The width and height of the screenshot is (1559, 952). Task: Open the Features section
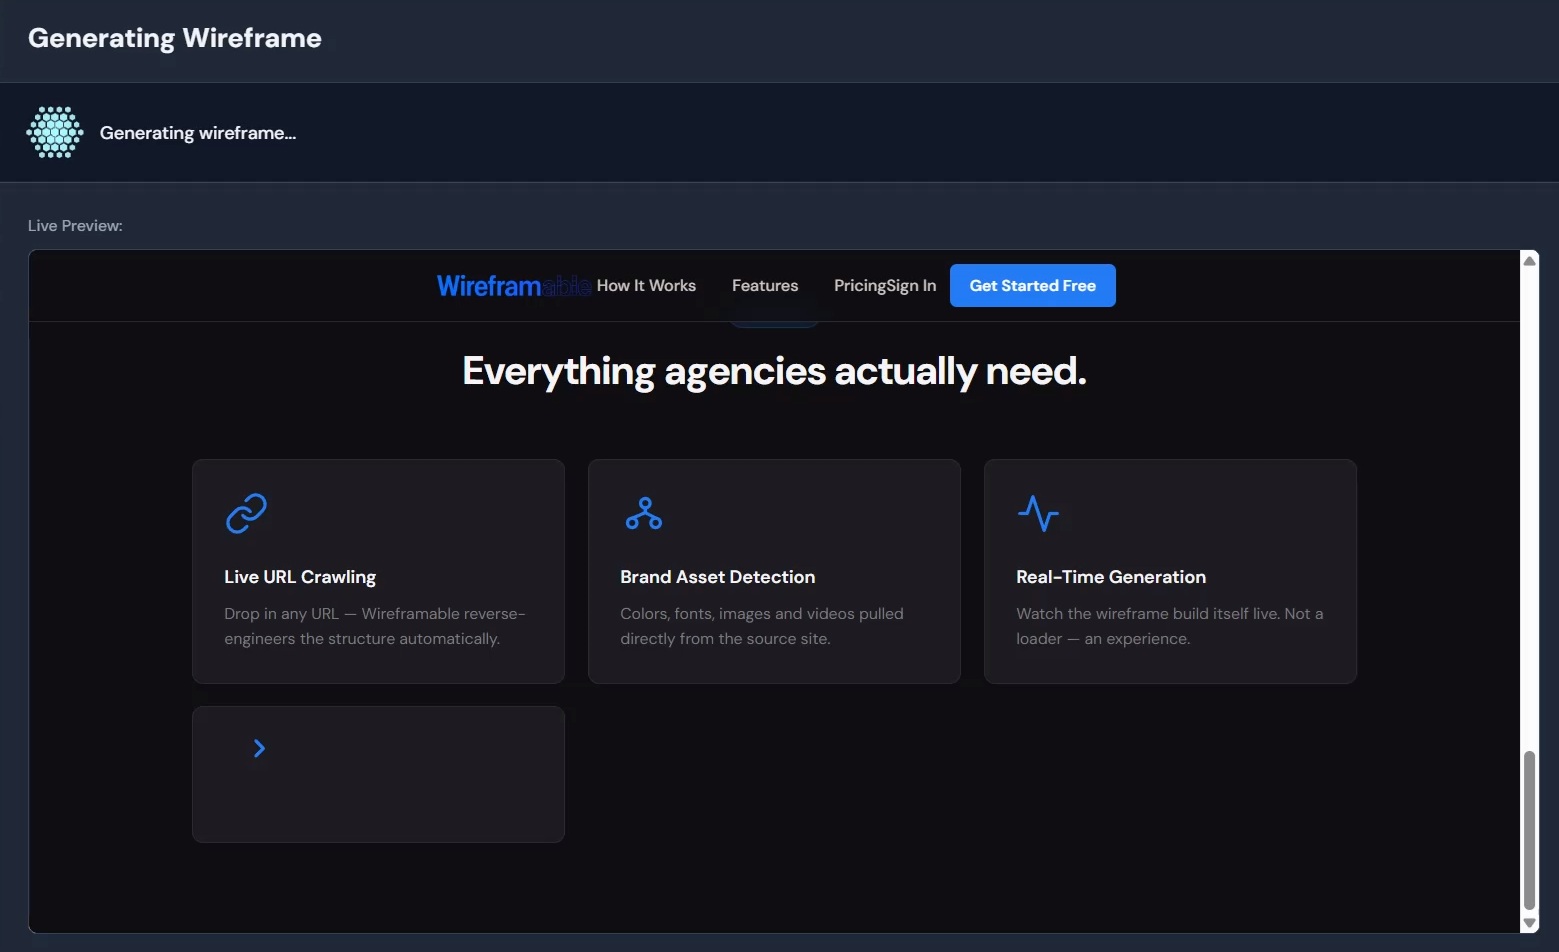click(x=764, y=285)
